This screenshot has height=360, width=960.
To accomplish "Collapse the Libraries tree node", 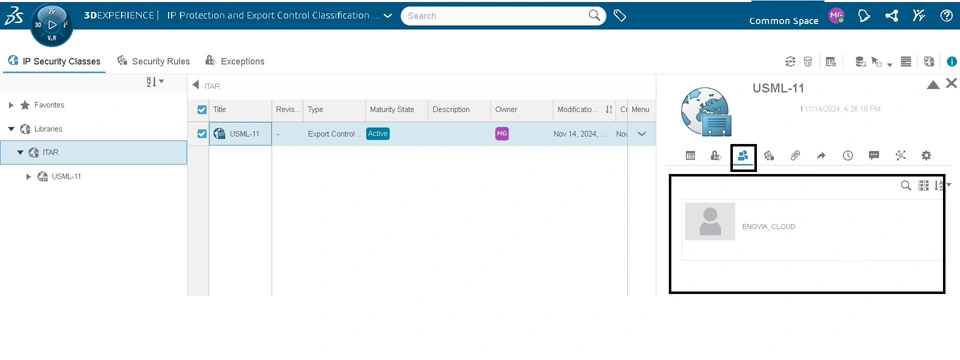I will 11,129.
